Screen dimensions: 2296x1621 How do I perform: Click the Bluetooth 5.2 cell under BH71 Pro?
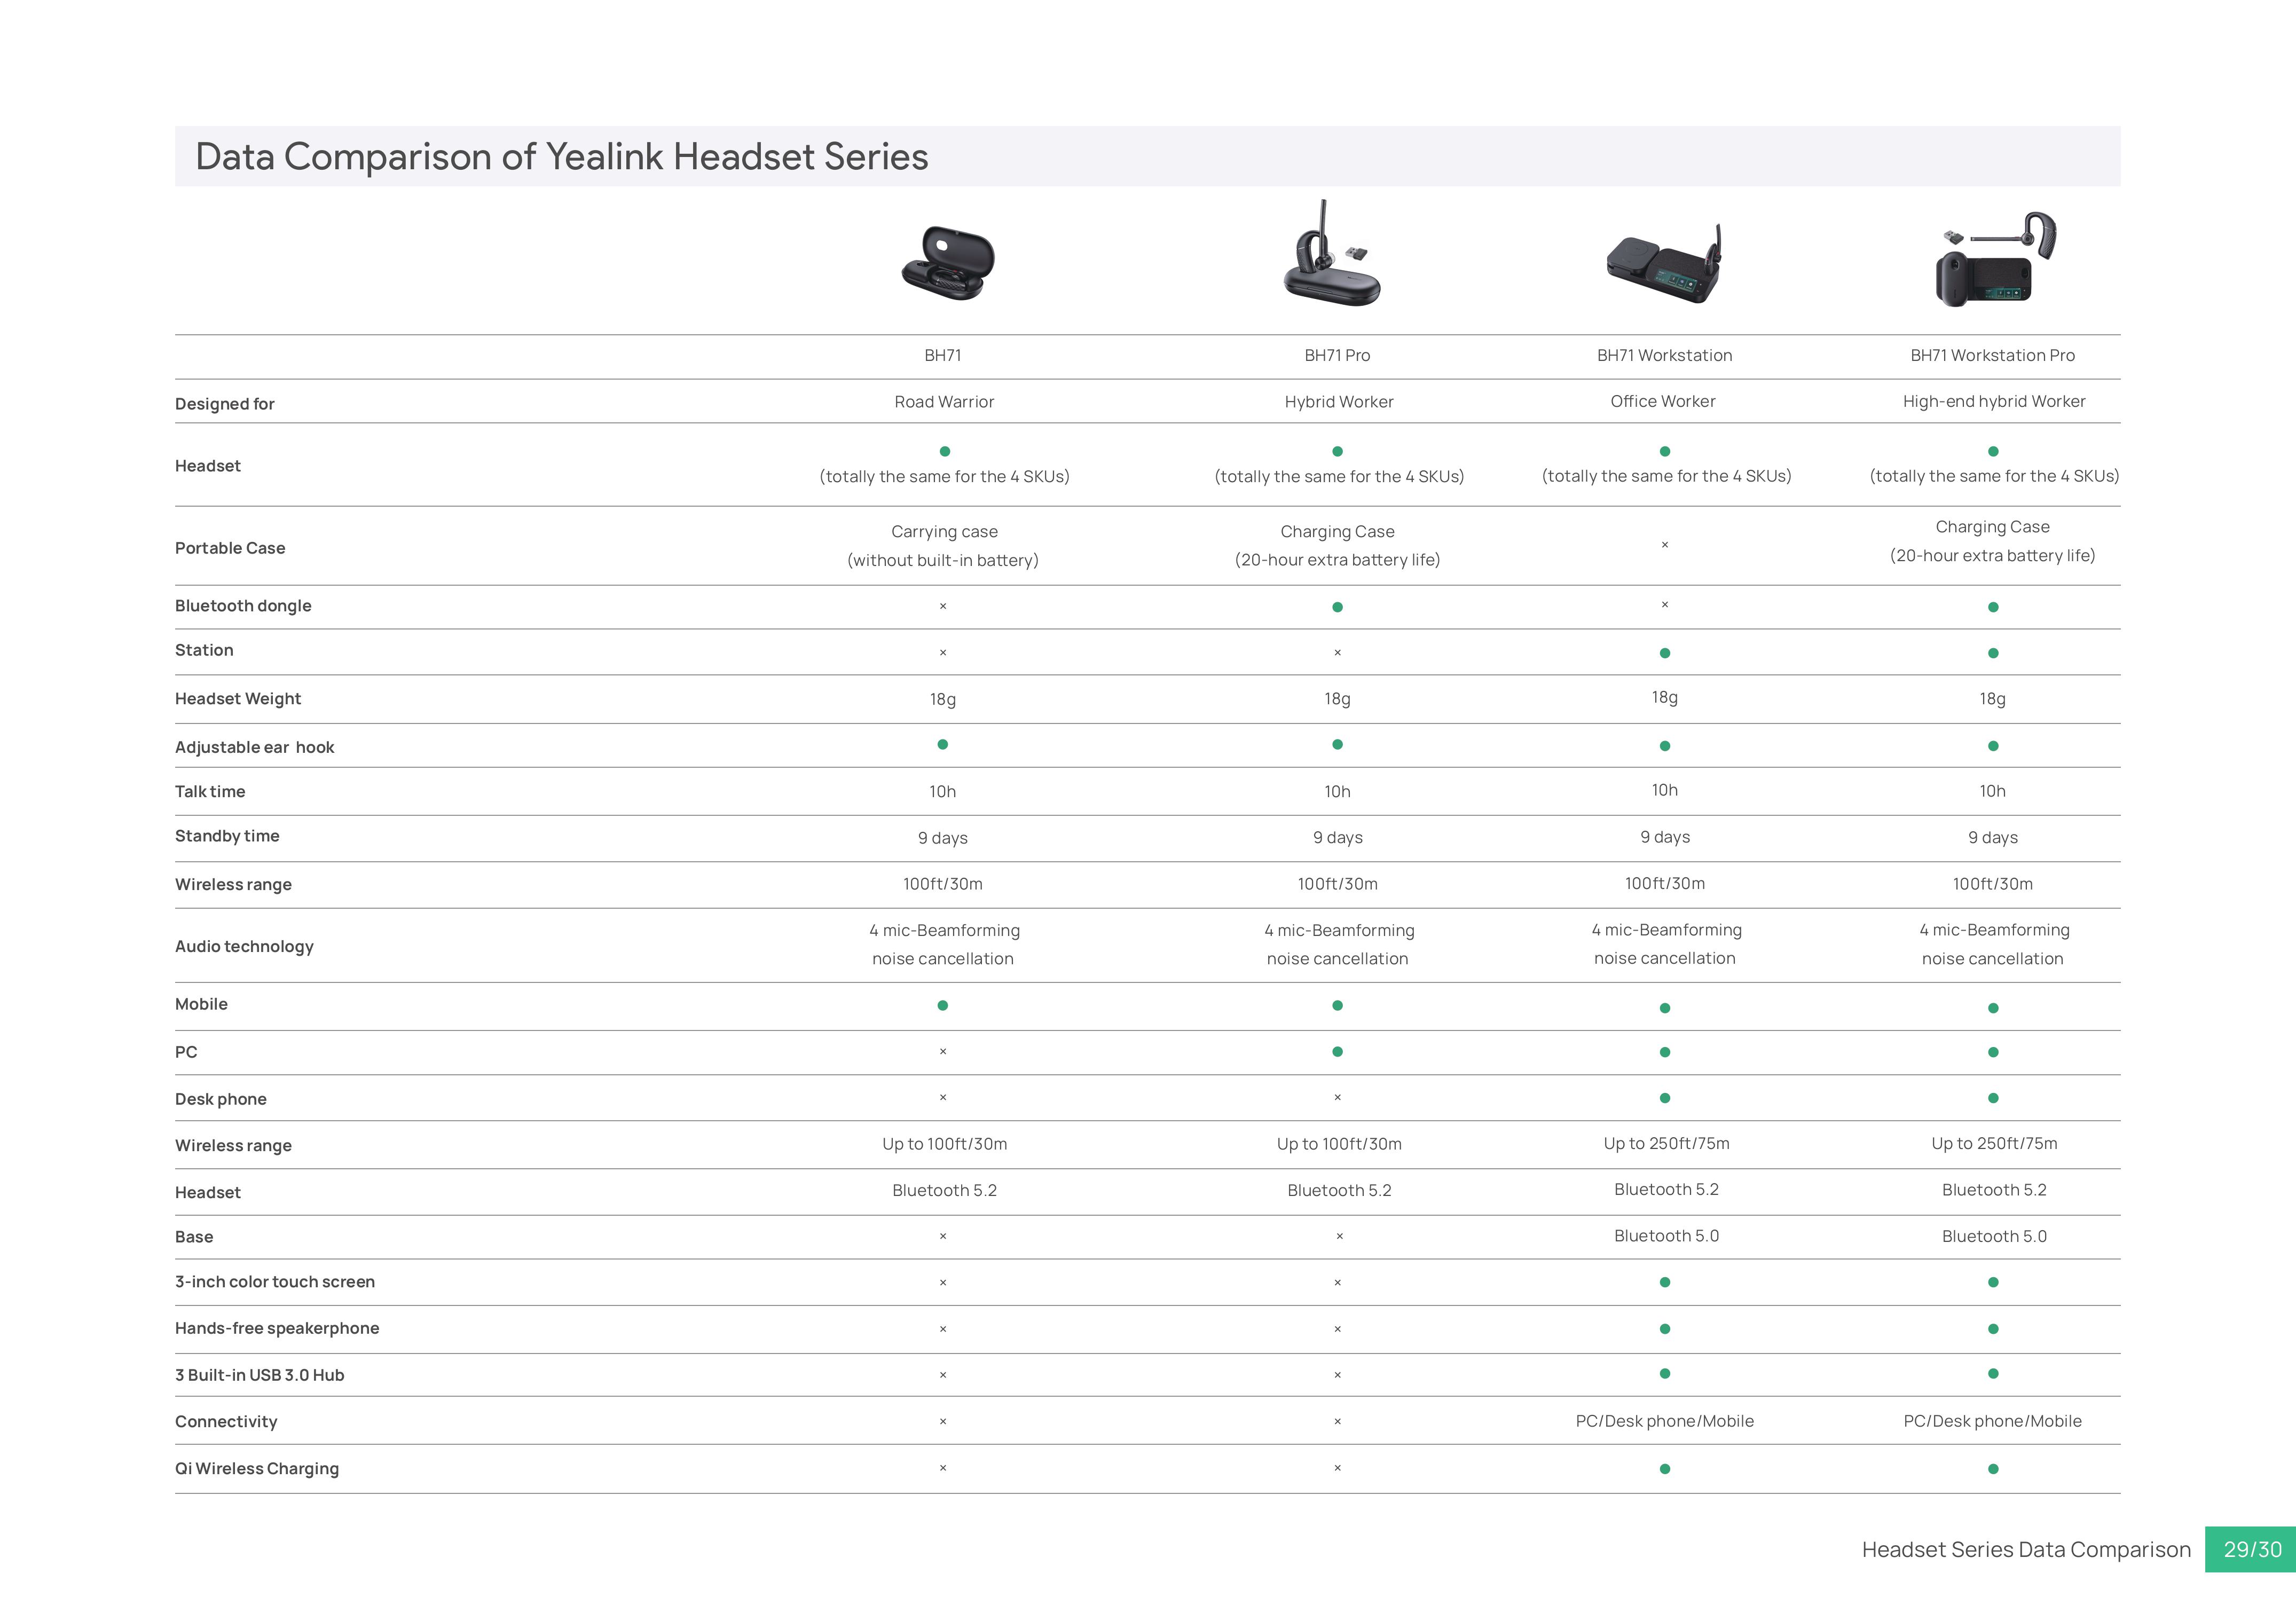1339,1191
